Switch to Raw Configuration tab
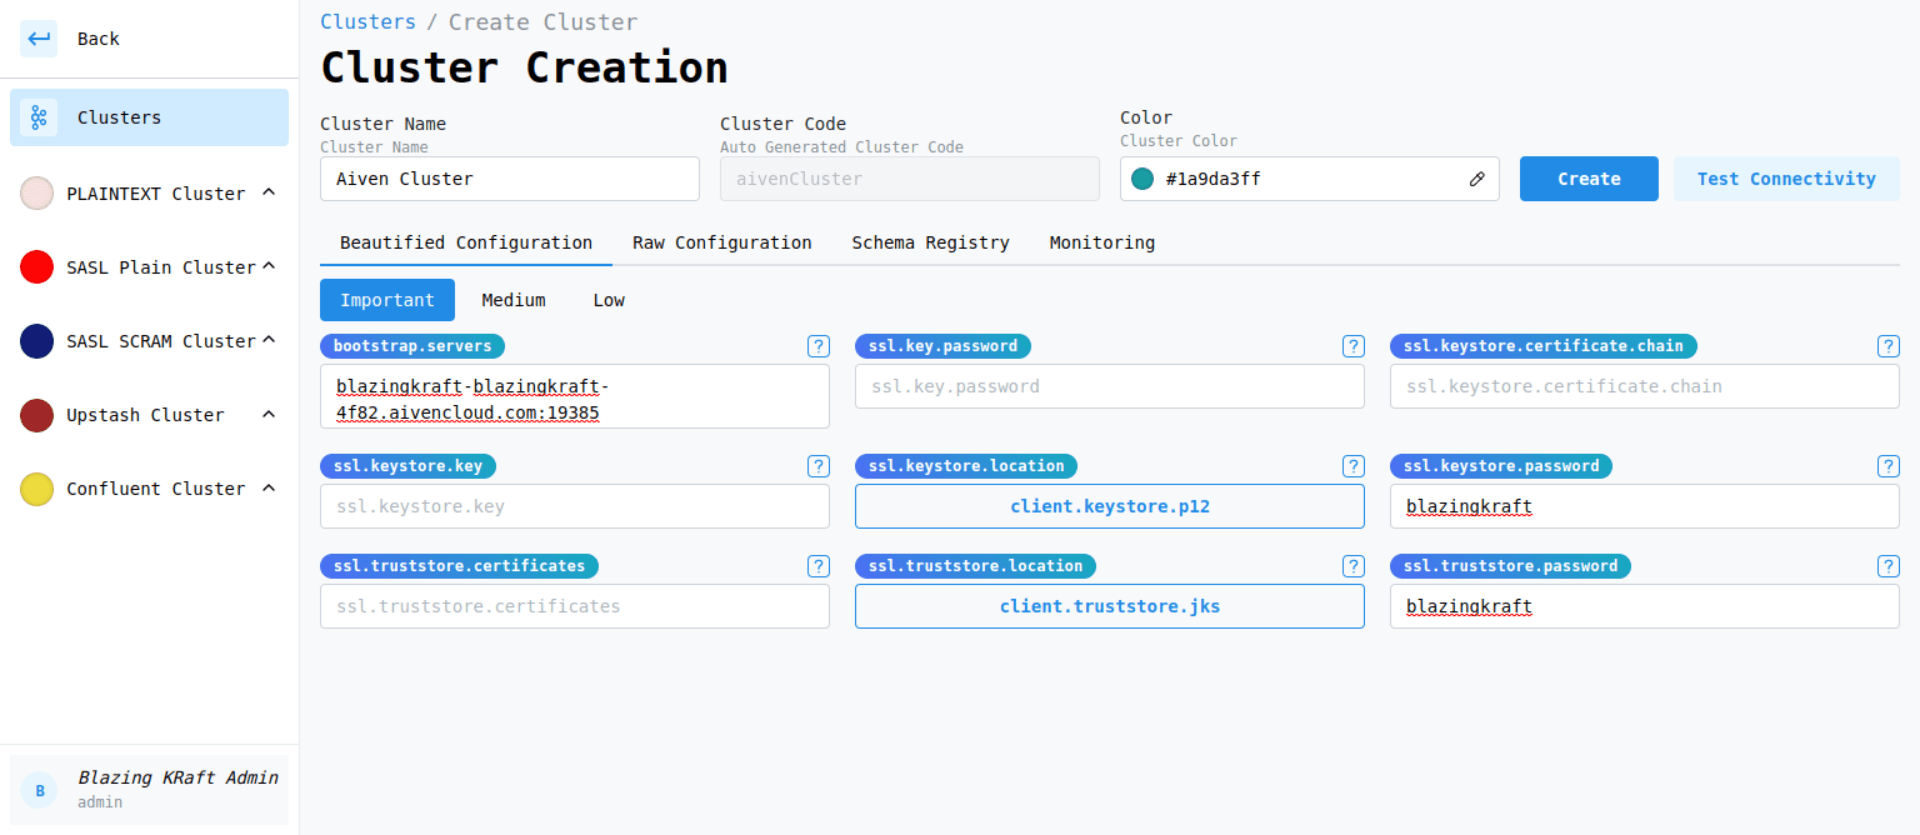 pos(722,243)
